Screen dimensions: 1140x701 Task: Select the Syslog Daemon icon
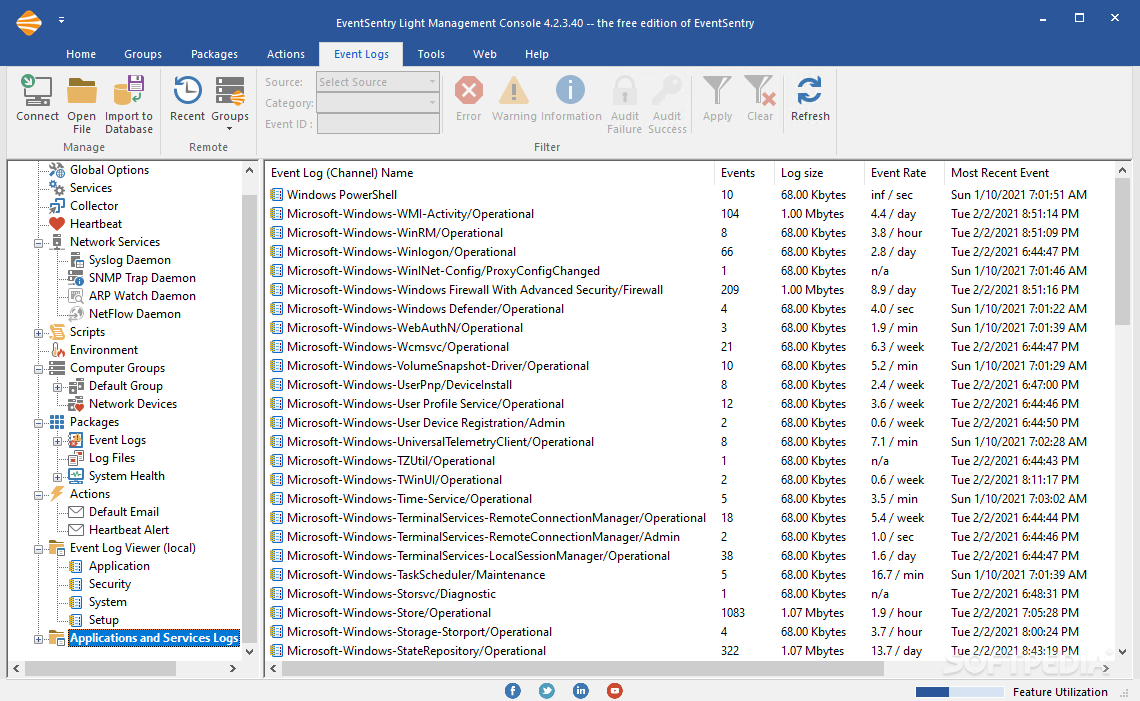76,260
